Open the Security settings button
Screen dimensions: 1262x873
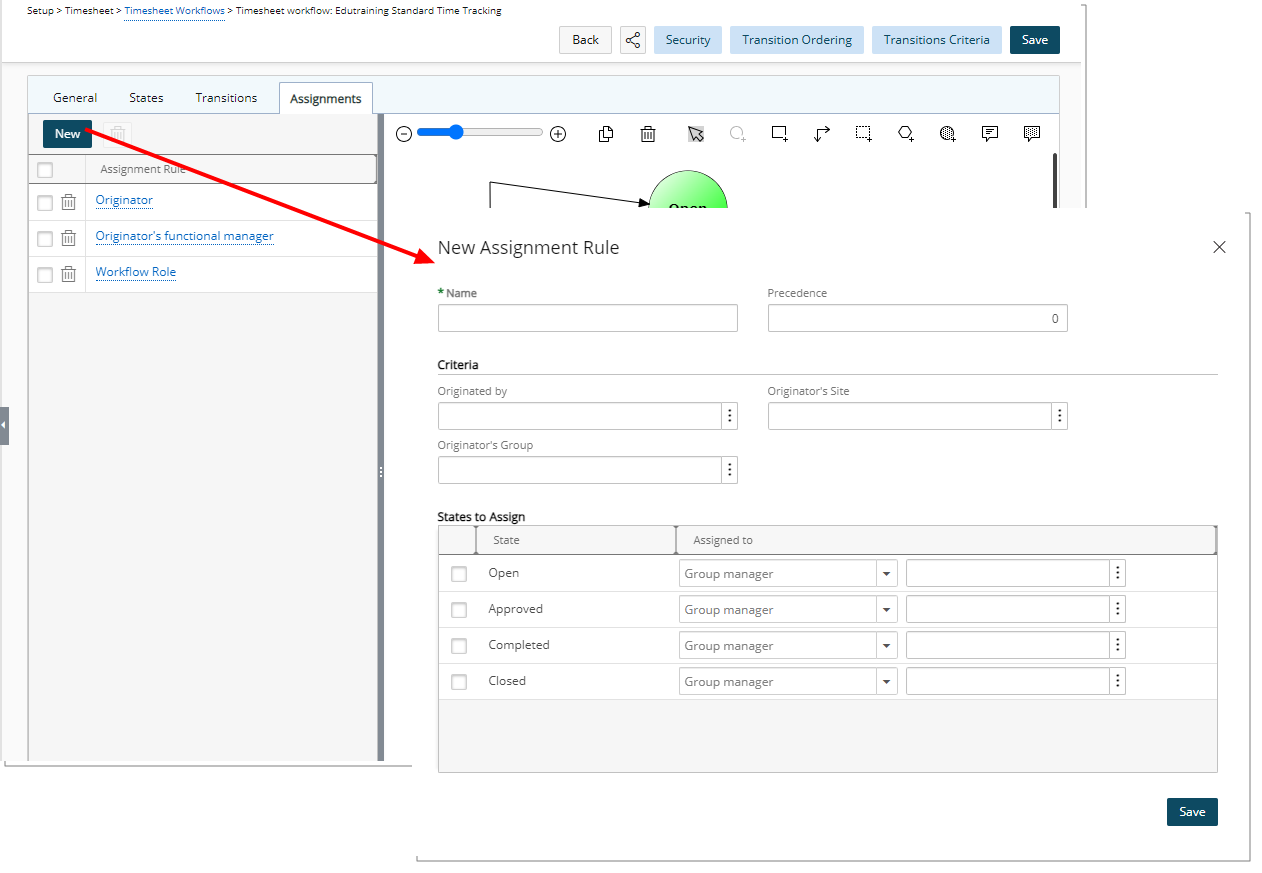click(x=688, y=40)
